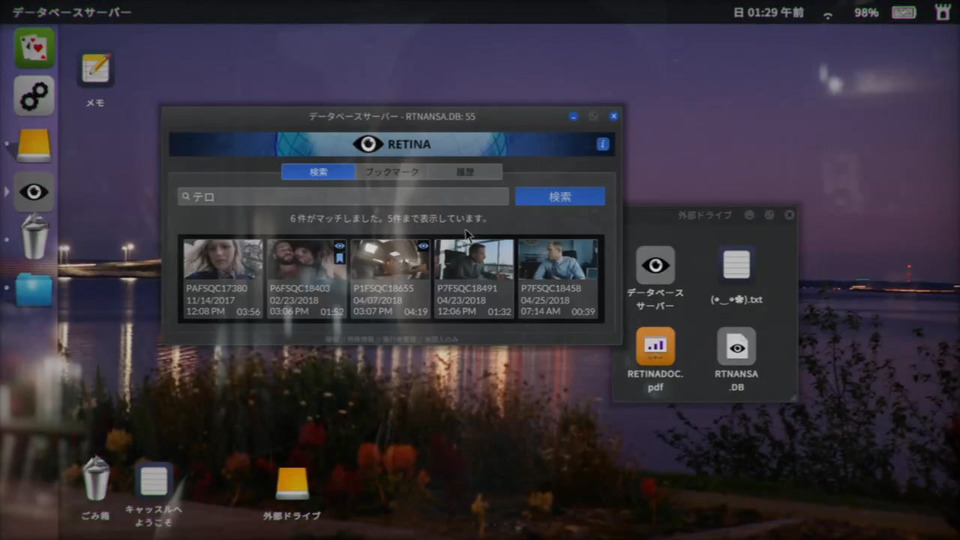The image size is (960, 540).
Task: Open the blue folder dock icon
Action: click(34, 289)
